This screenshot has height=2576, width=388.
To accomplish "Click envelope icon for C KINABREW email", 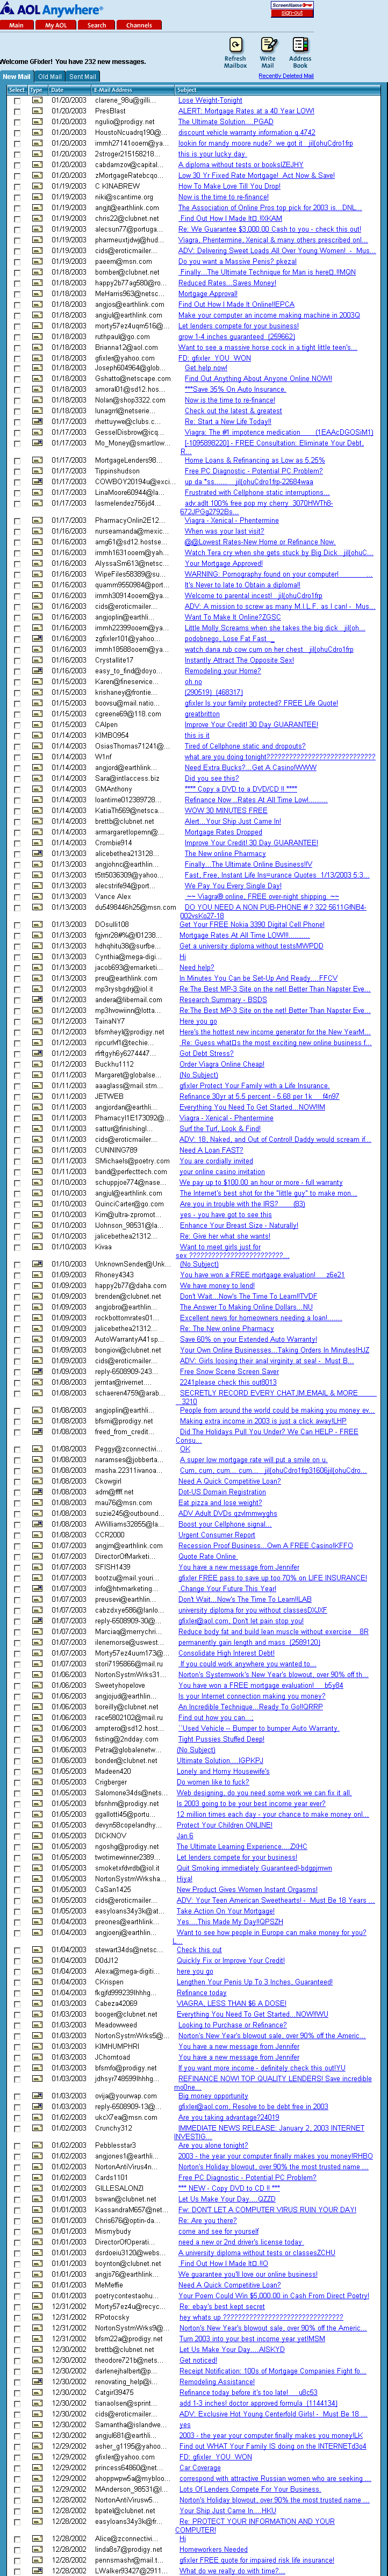I will 37,186.
